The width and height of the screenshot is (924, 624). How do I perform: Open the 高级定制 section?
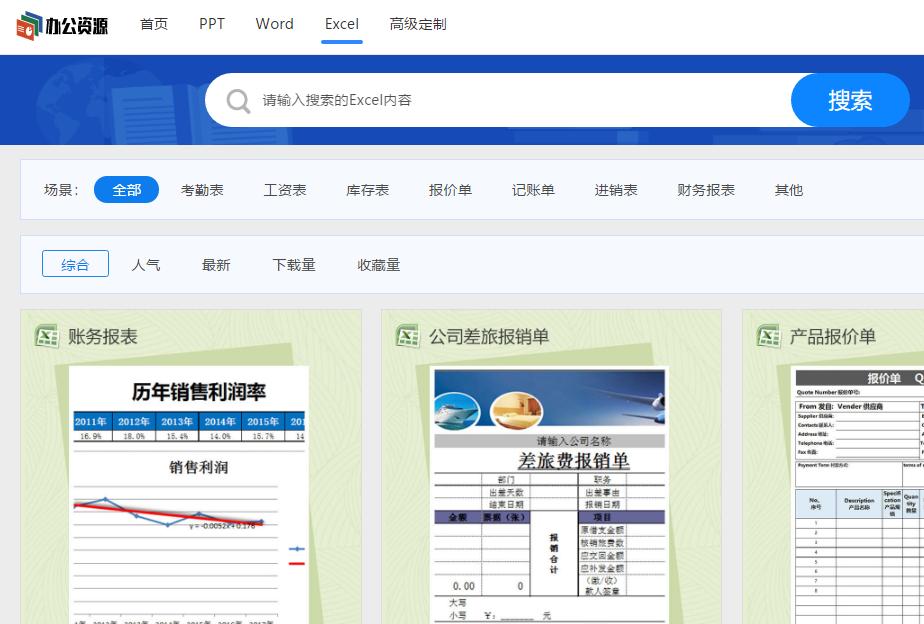point(417,23)
